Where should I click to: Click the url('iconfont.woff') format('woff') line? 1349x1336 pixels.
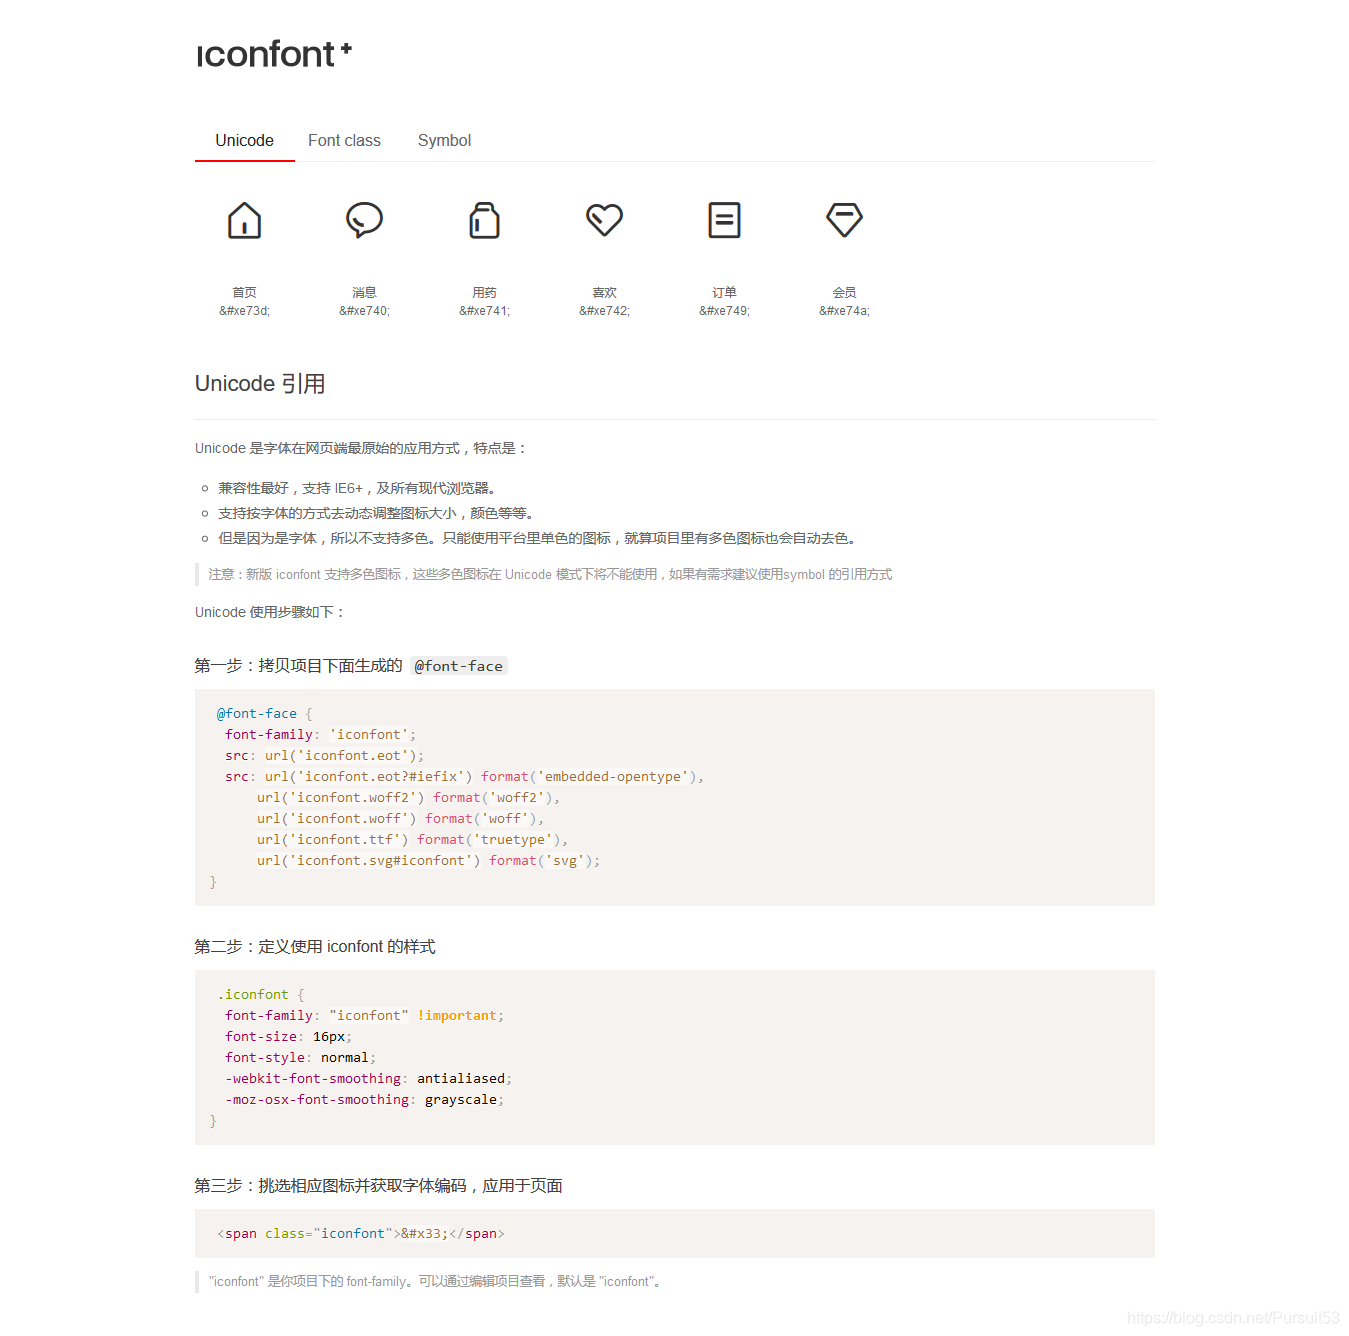400,818
